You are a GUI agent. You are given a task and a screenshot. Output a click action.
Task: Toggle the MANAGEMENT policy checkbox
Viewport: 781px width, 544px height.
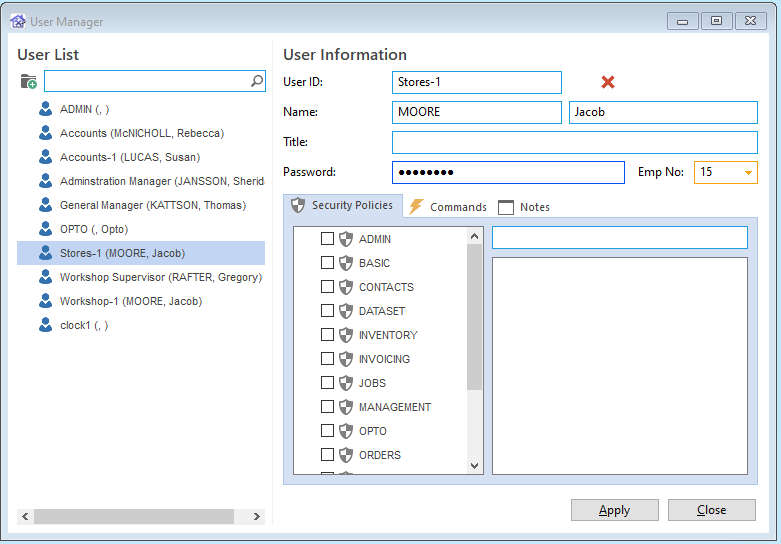click(327, 407)
